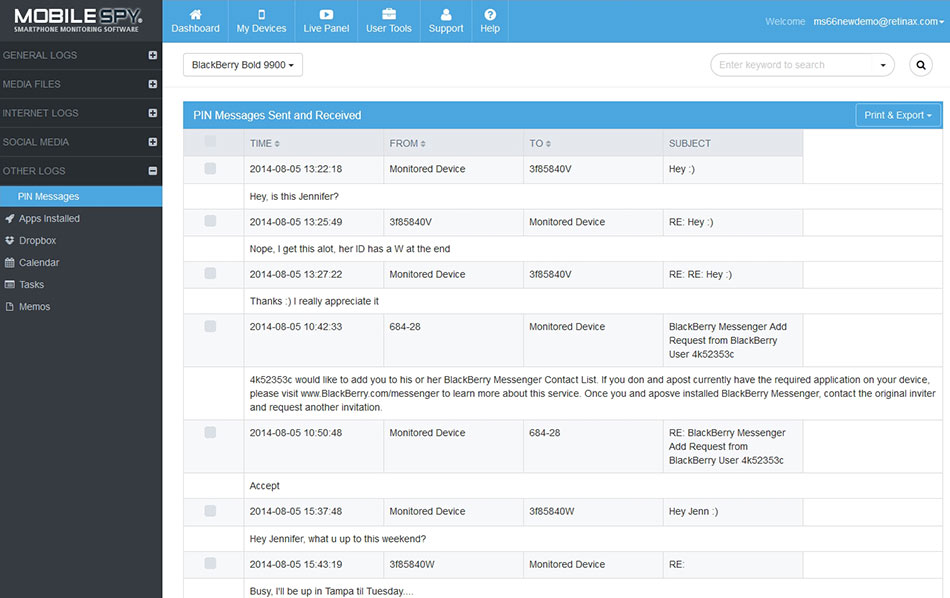950x598 pixels.
Task: Check the 10:42:33 message row checkbox
Action: 210,326
